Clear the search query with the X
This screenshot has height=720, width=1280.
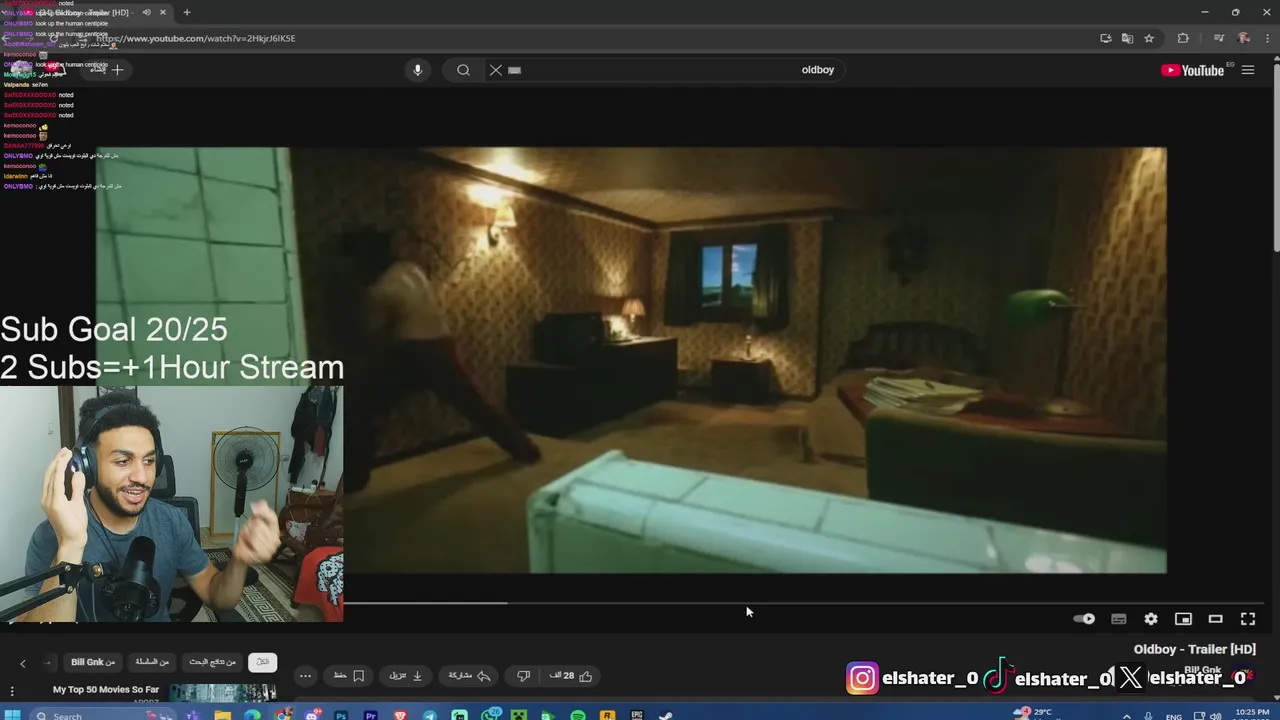[495, 70]
